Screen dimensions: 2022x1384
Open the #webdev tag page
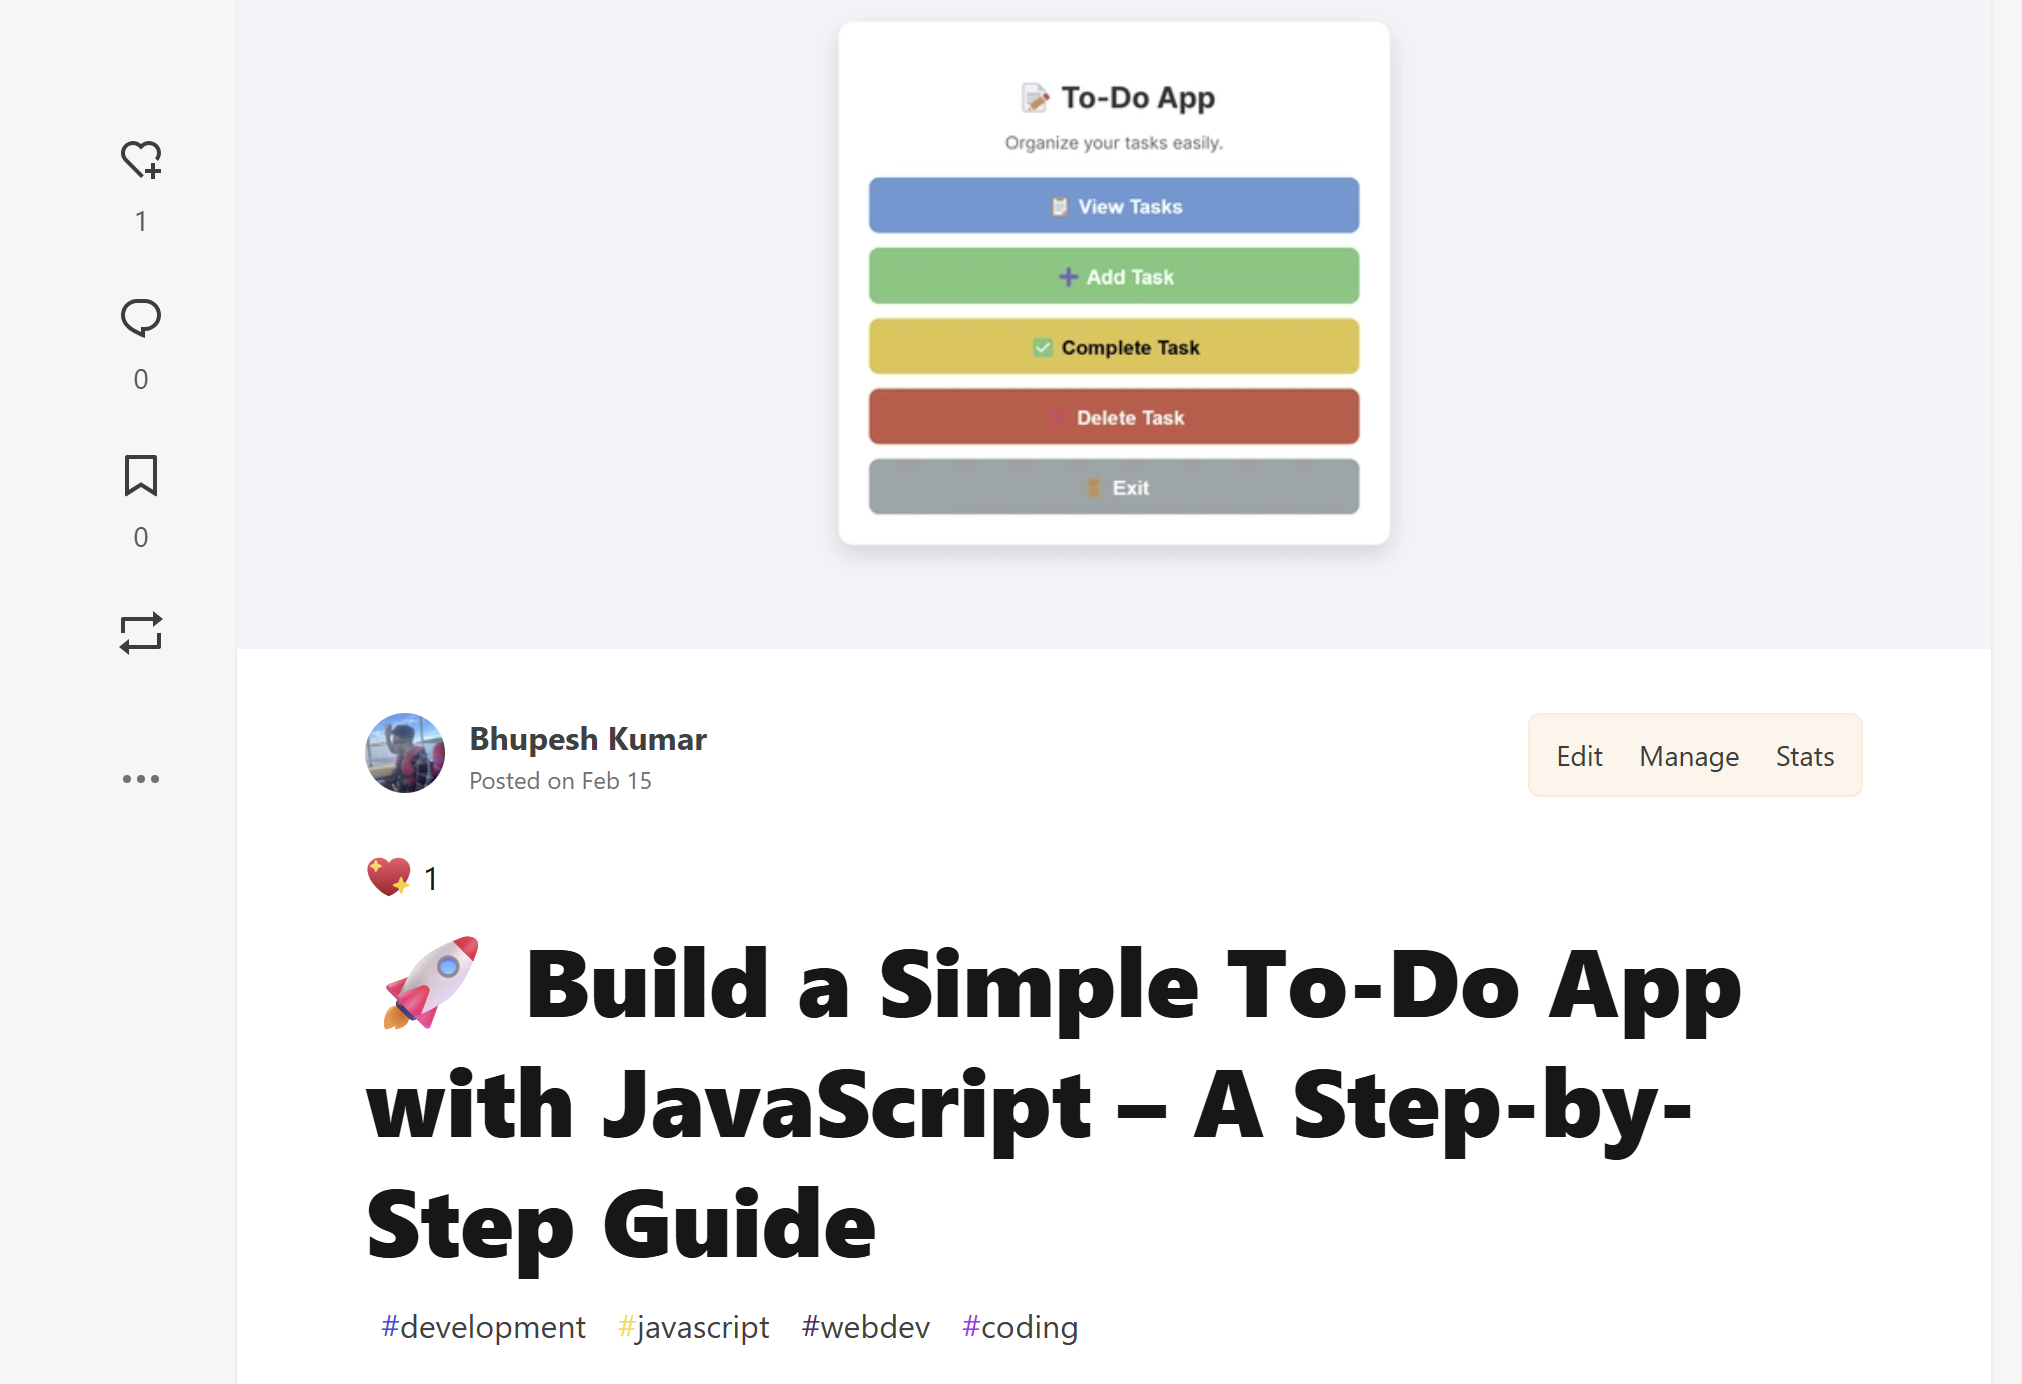[865, 1326]
